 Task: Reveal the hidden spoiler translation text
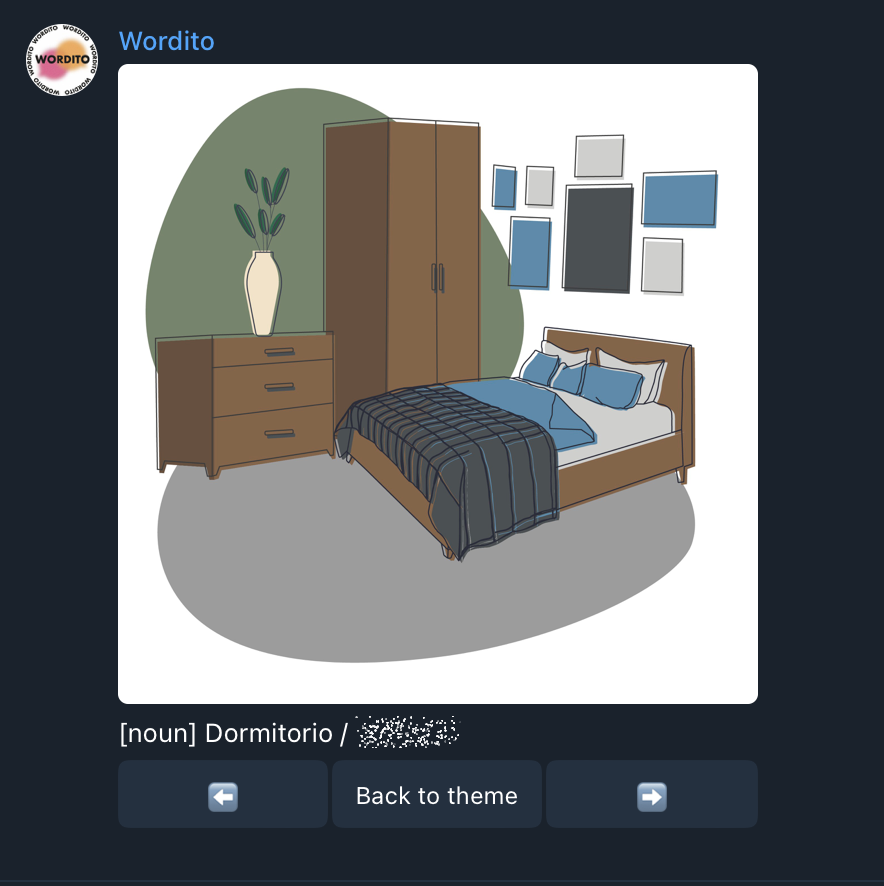[409, 732]
